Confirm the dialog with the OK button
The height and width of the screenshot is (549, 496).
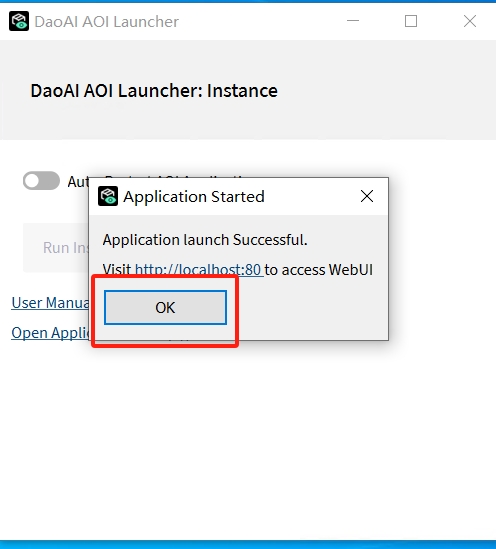pos(165,307)
